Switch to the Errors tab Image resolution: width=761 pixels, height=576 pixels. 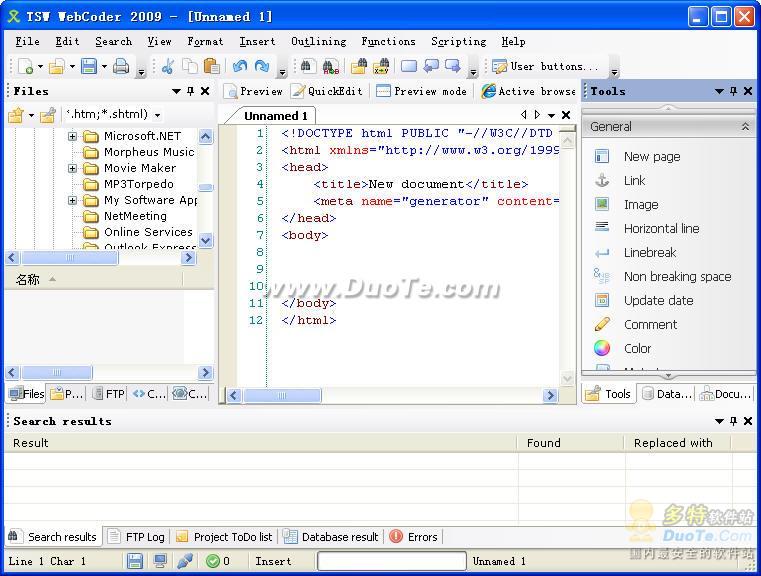pos(414,537)
